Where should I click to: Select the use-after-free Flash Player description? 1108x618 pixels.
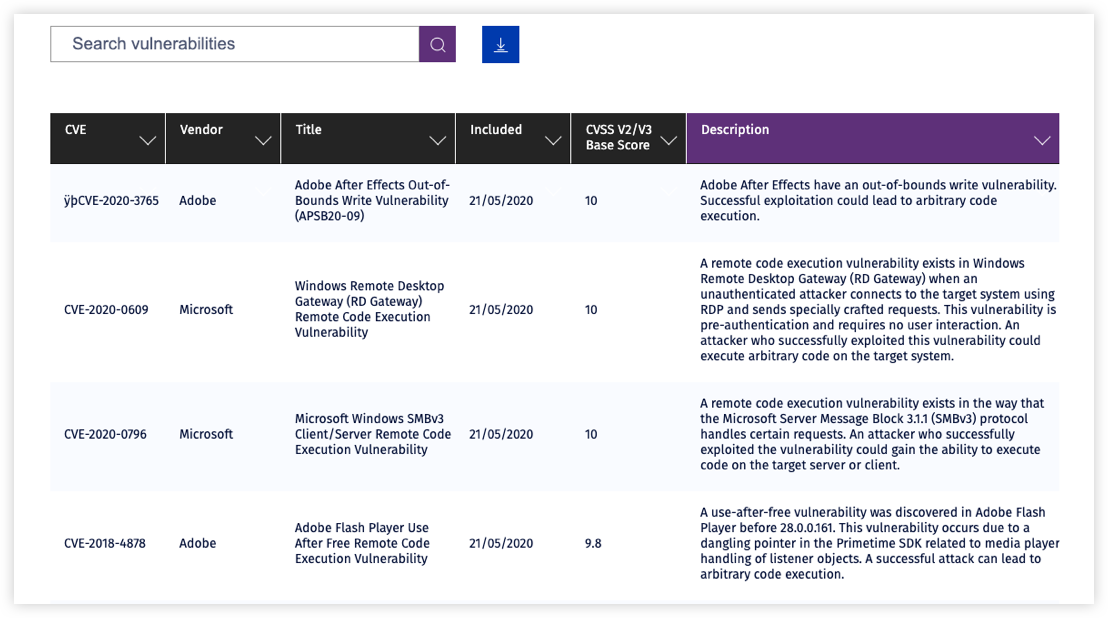pyautogui.click(x=880, y=543)
